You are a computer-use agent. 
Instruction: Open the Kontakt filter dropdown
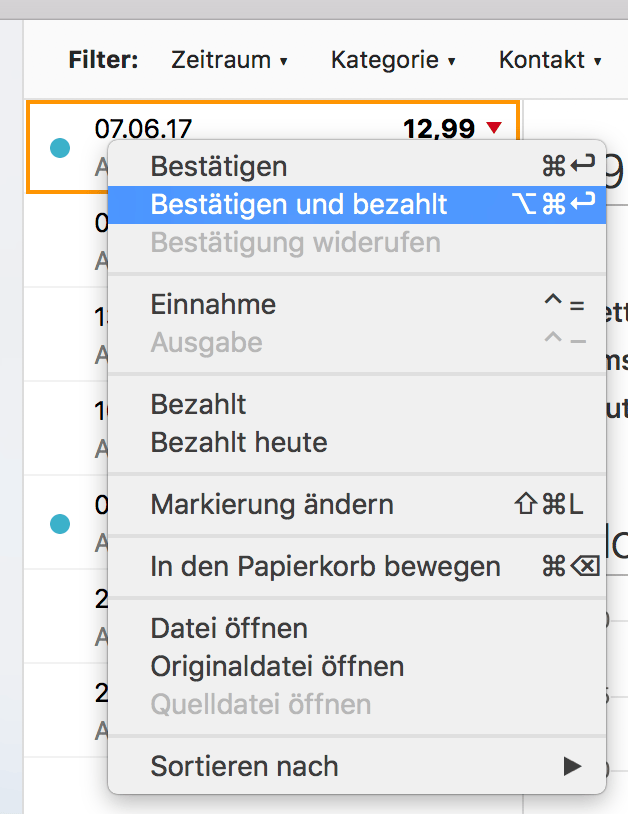tap(550, 61)
